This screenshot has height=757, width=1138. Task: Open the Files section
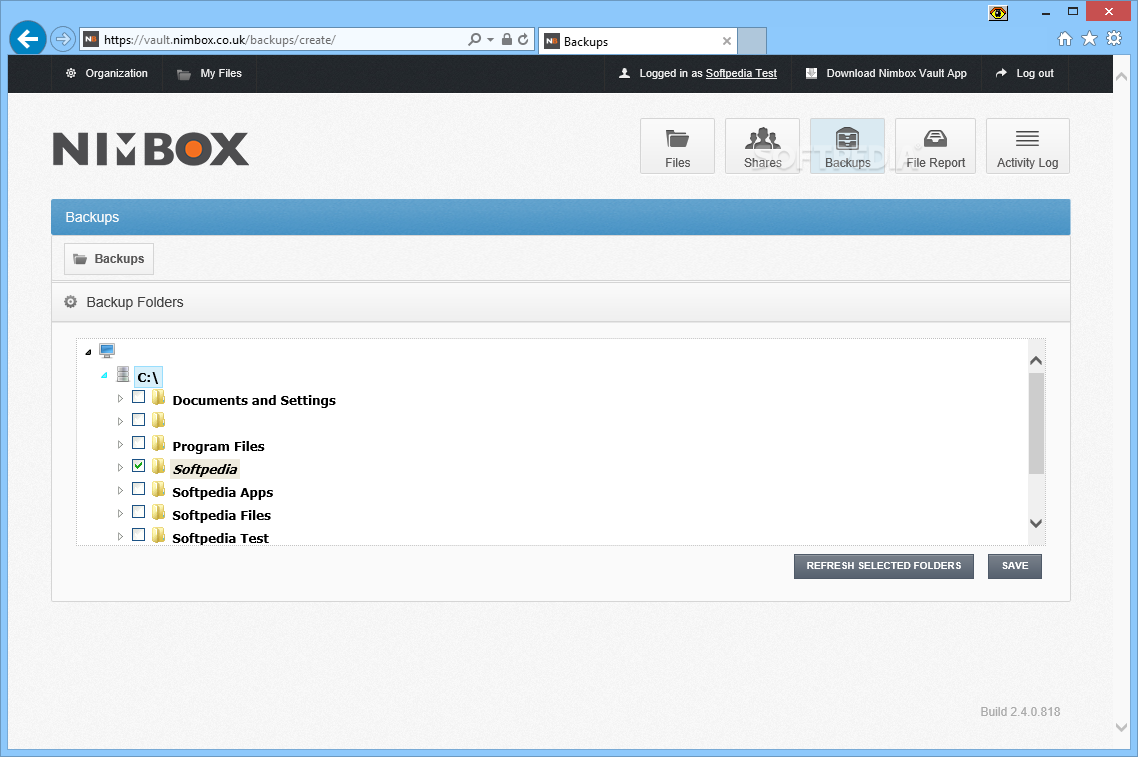click(677, 146)
